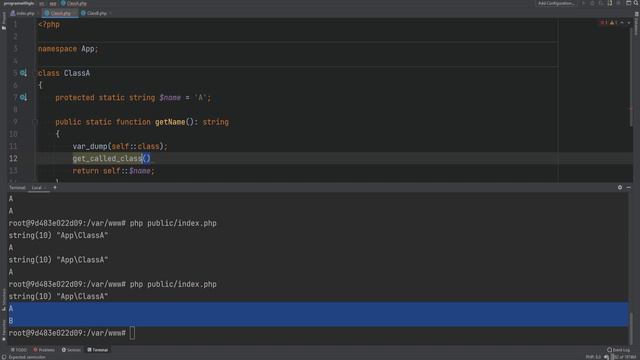Click the Search Everywhere magnifier icon
This screenshot has height=360, width=640.
[x=636, y=3]
